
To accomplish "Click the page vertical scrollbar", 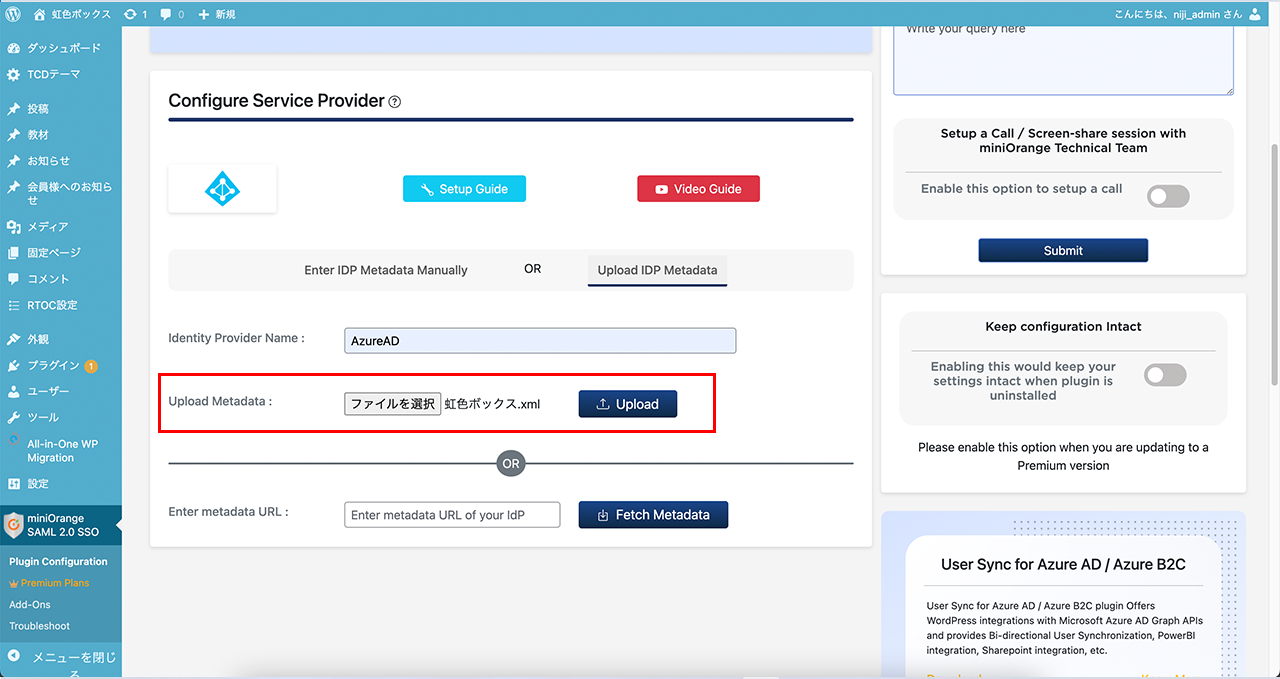I will pyautogui.click(x=1274, y=265).
